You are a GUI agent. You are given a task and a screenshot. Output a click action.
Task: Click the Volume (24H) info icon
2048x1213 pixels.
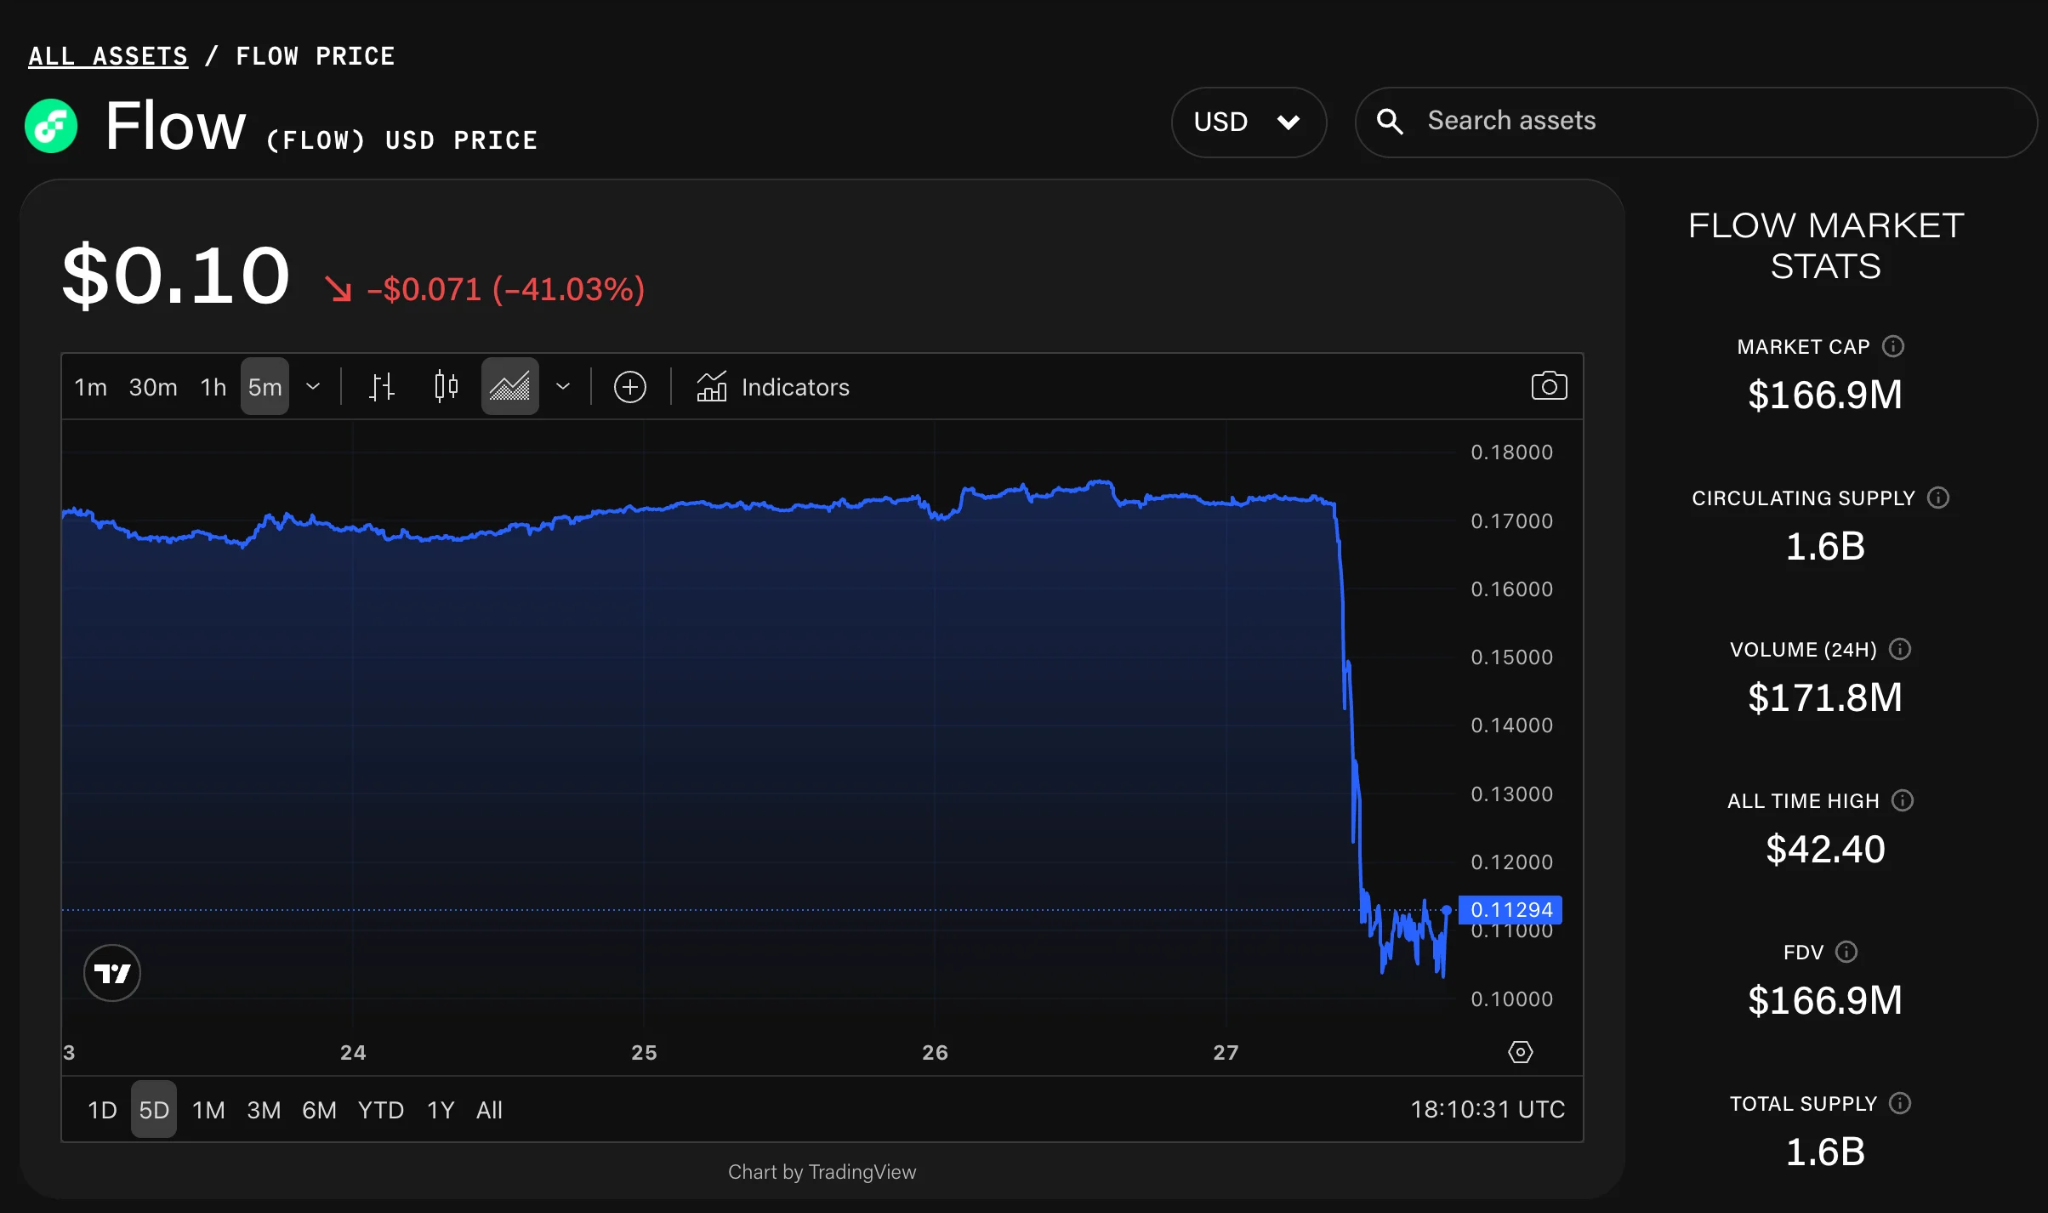(x=1900, y=649)
